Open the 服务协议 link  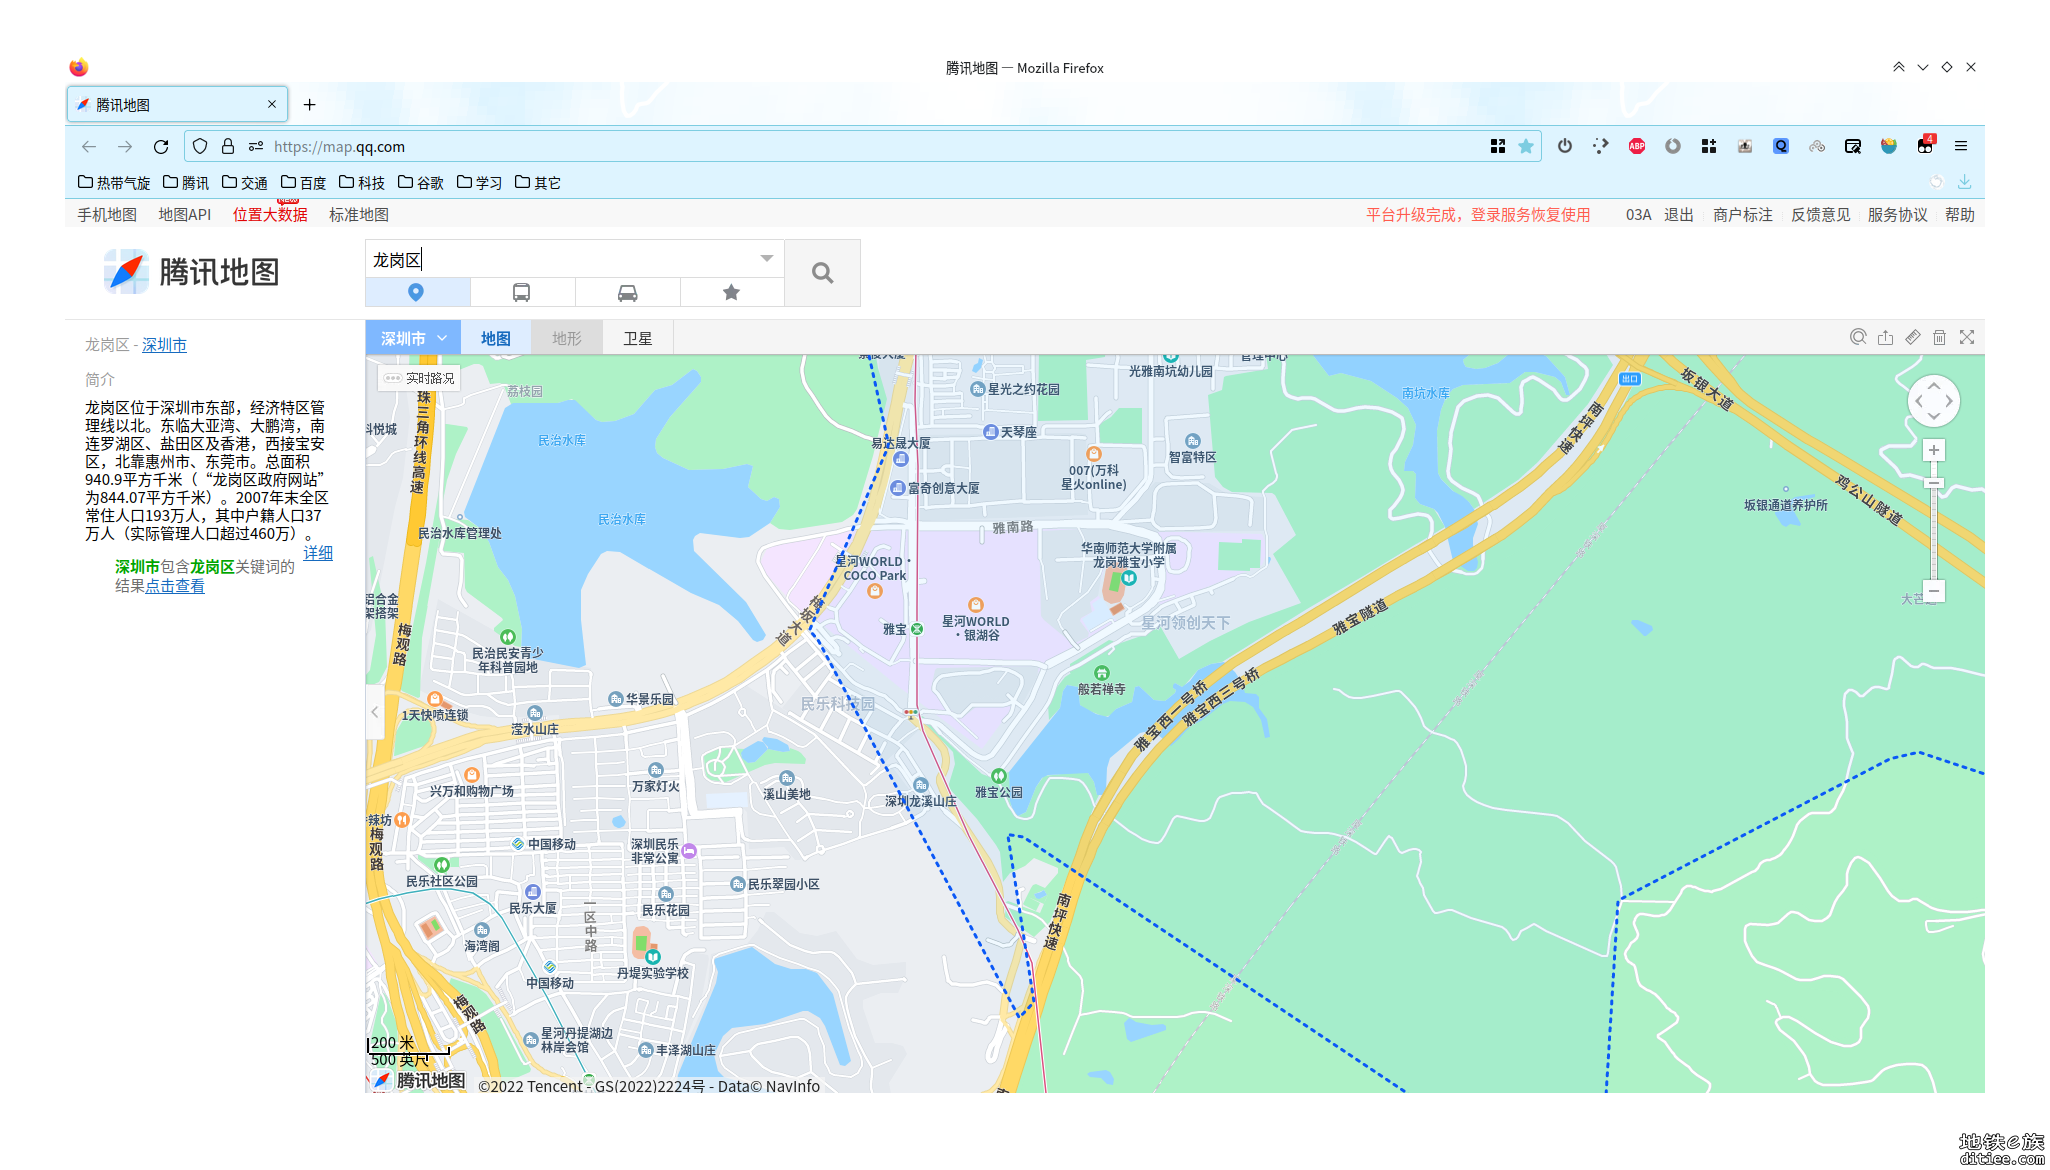tap(1898, 215)
